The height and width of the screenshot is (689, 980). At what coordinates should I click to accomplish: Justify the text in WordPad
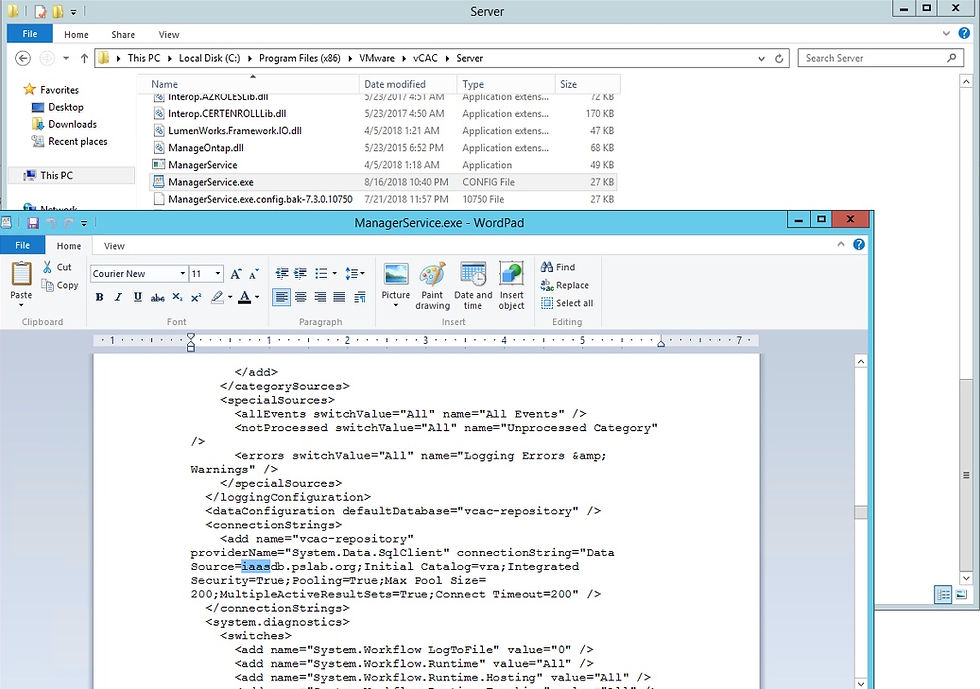tap(339, 298)
